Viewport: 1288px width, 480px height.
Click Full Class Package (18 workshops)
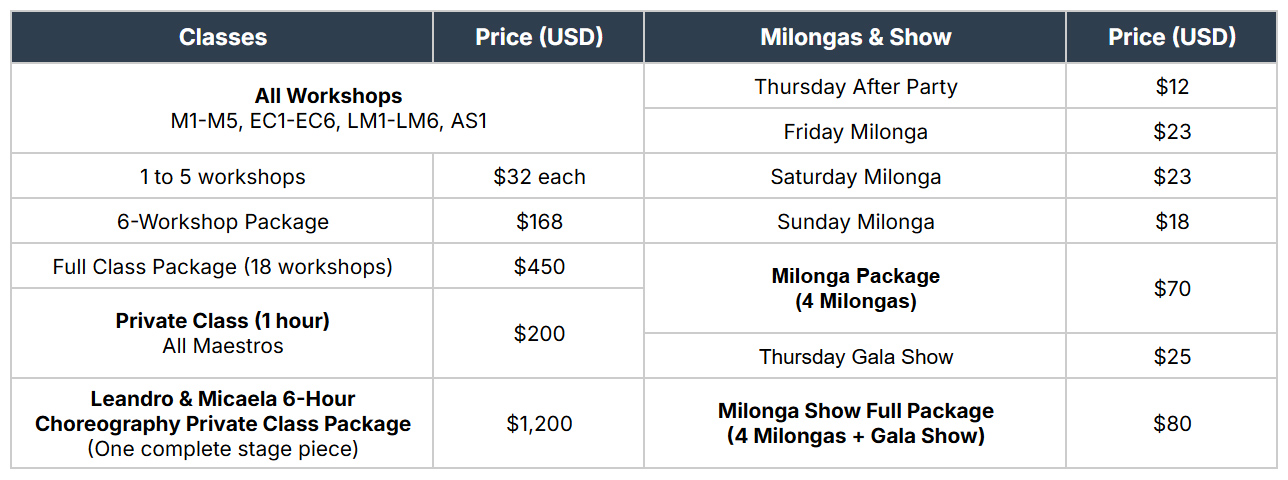tap(222, 267)
